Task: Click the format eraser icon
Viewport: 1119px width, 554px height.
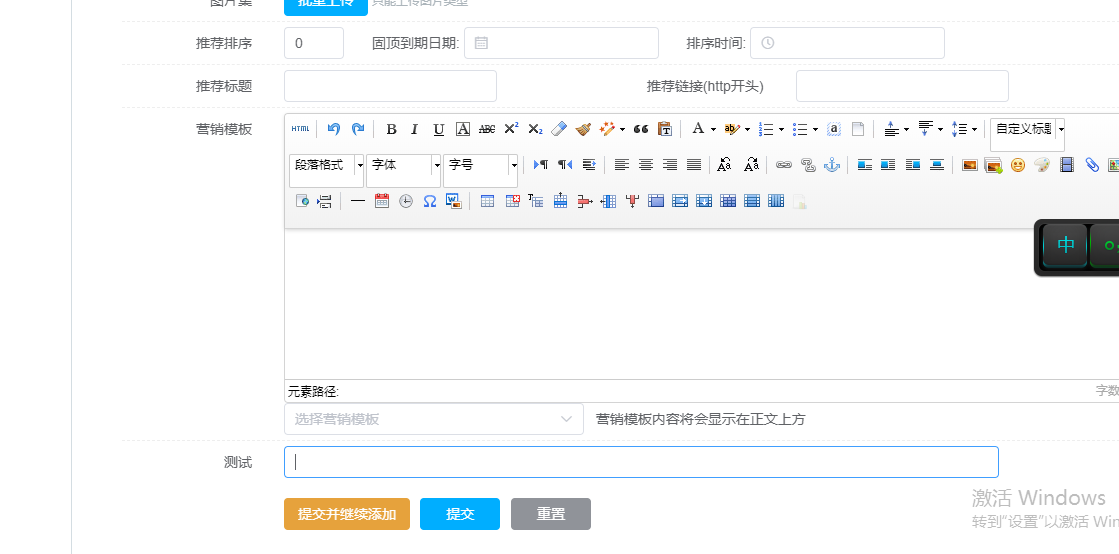Action: [x=559, y=129]
